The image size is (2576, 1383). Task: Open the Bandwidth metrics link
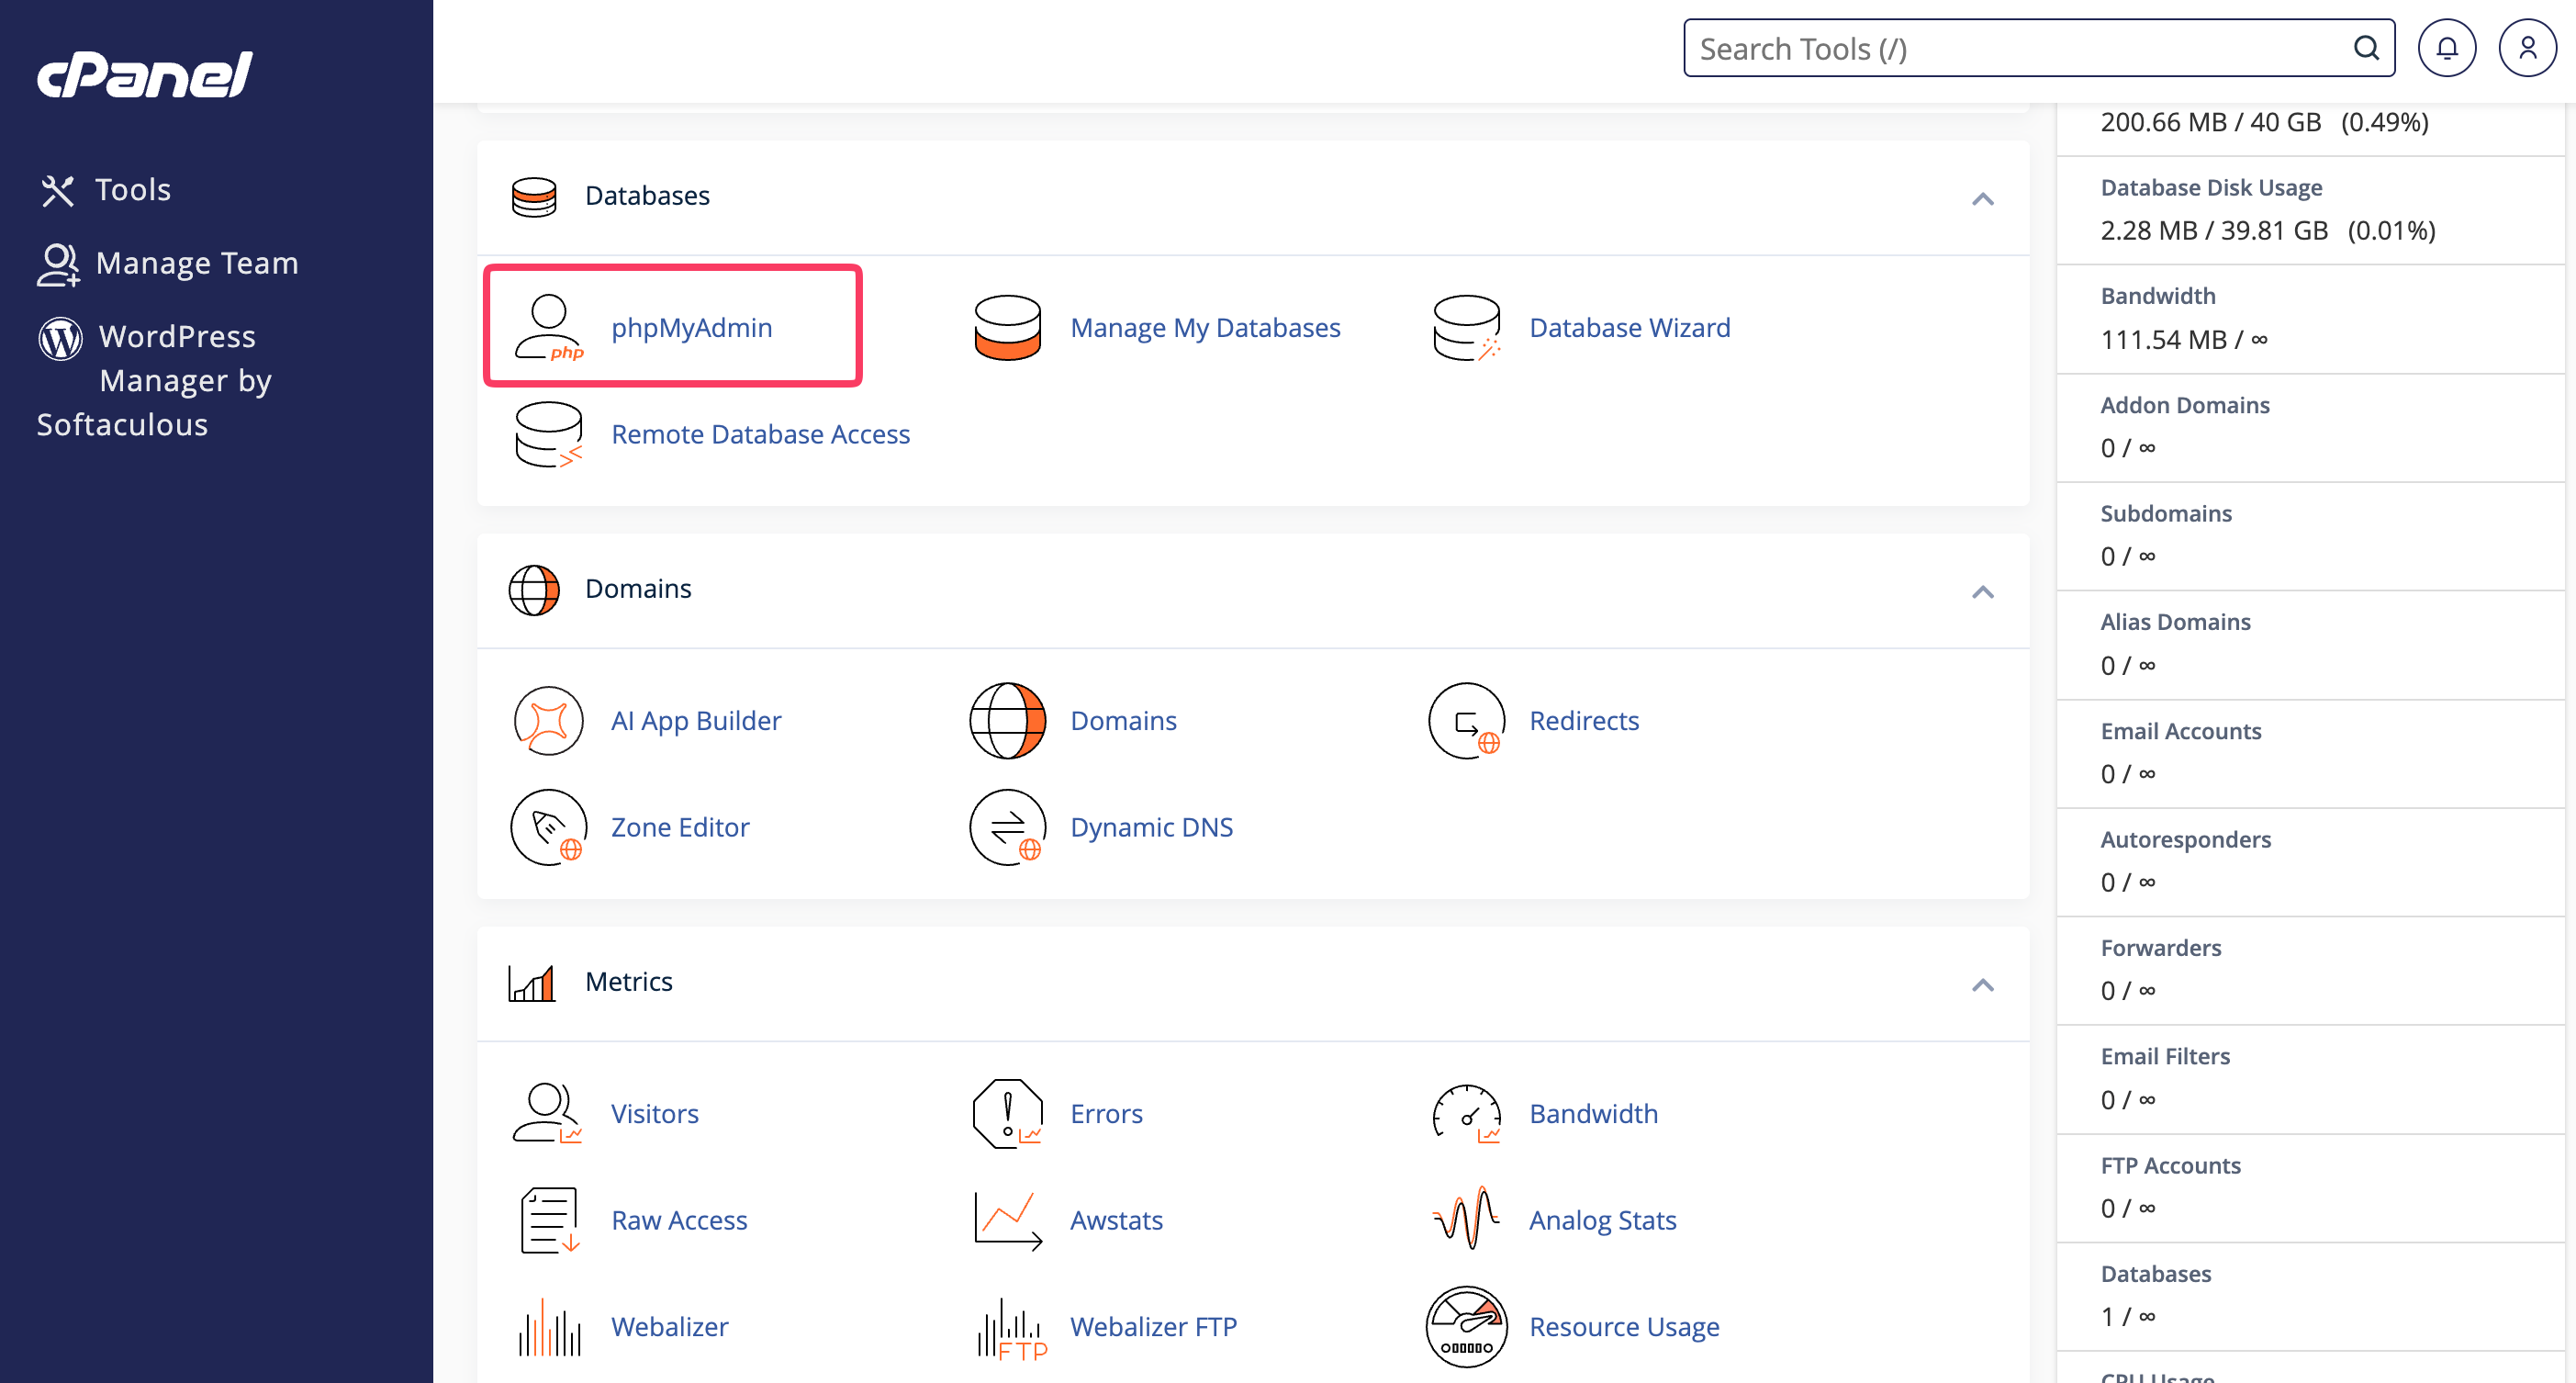pyautogui.click(x=1593, y=1113)
